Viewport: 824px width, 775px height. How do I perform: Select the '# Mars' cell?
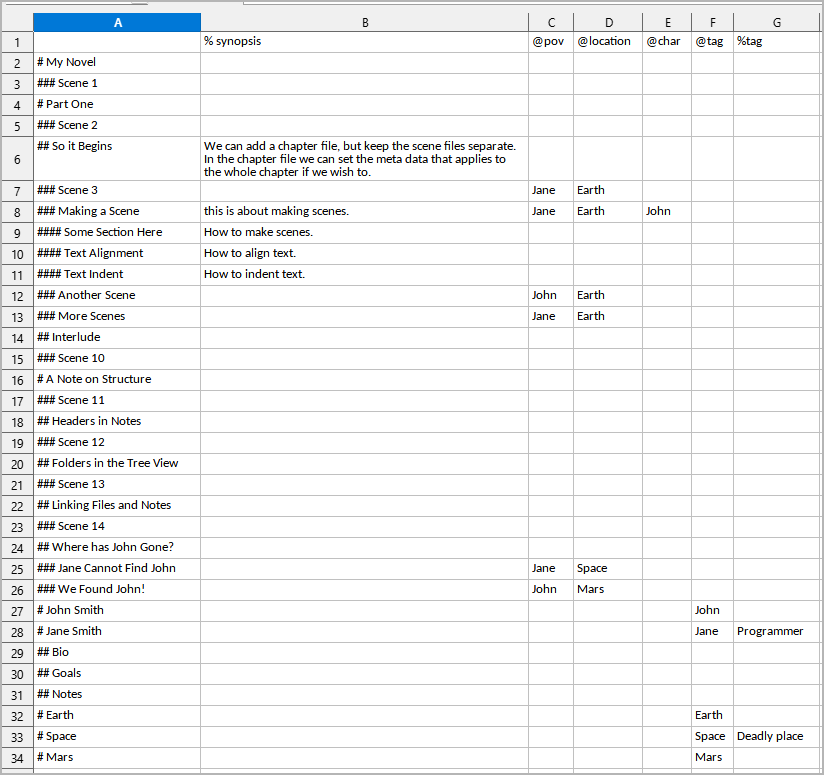[x=117, y=759]
